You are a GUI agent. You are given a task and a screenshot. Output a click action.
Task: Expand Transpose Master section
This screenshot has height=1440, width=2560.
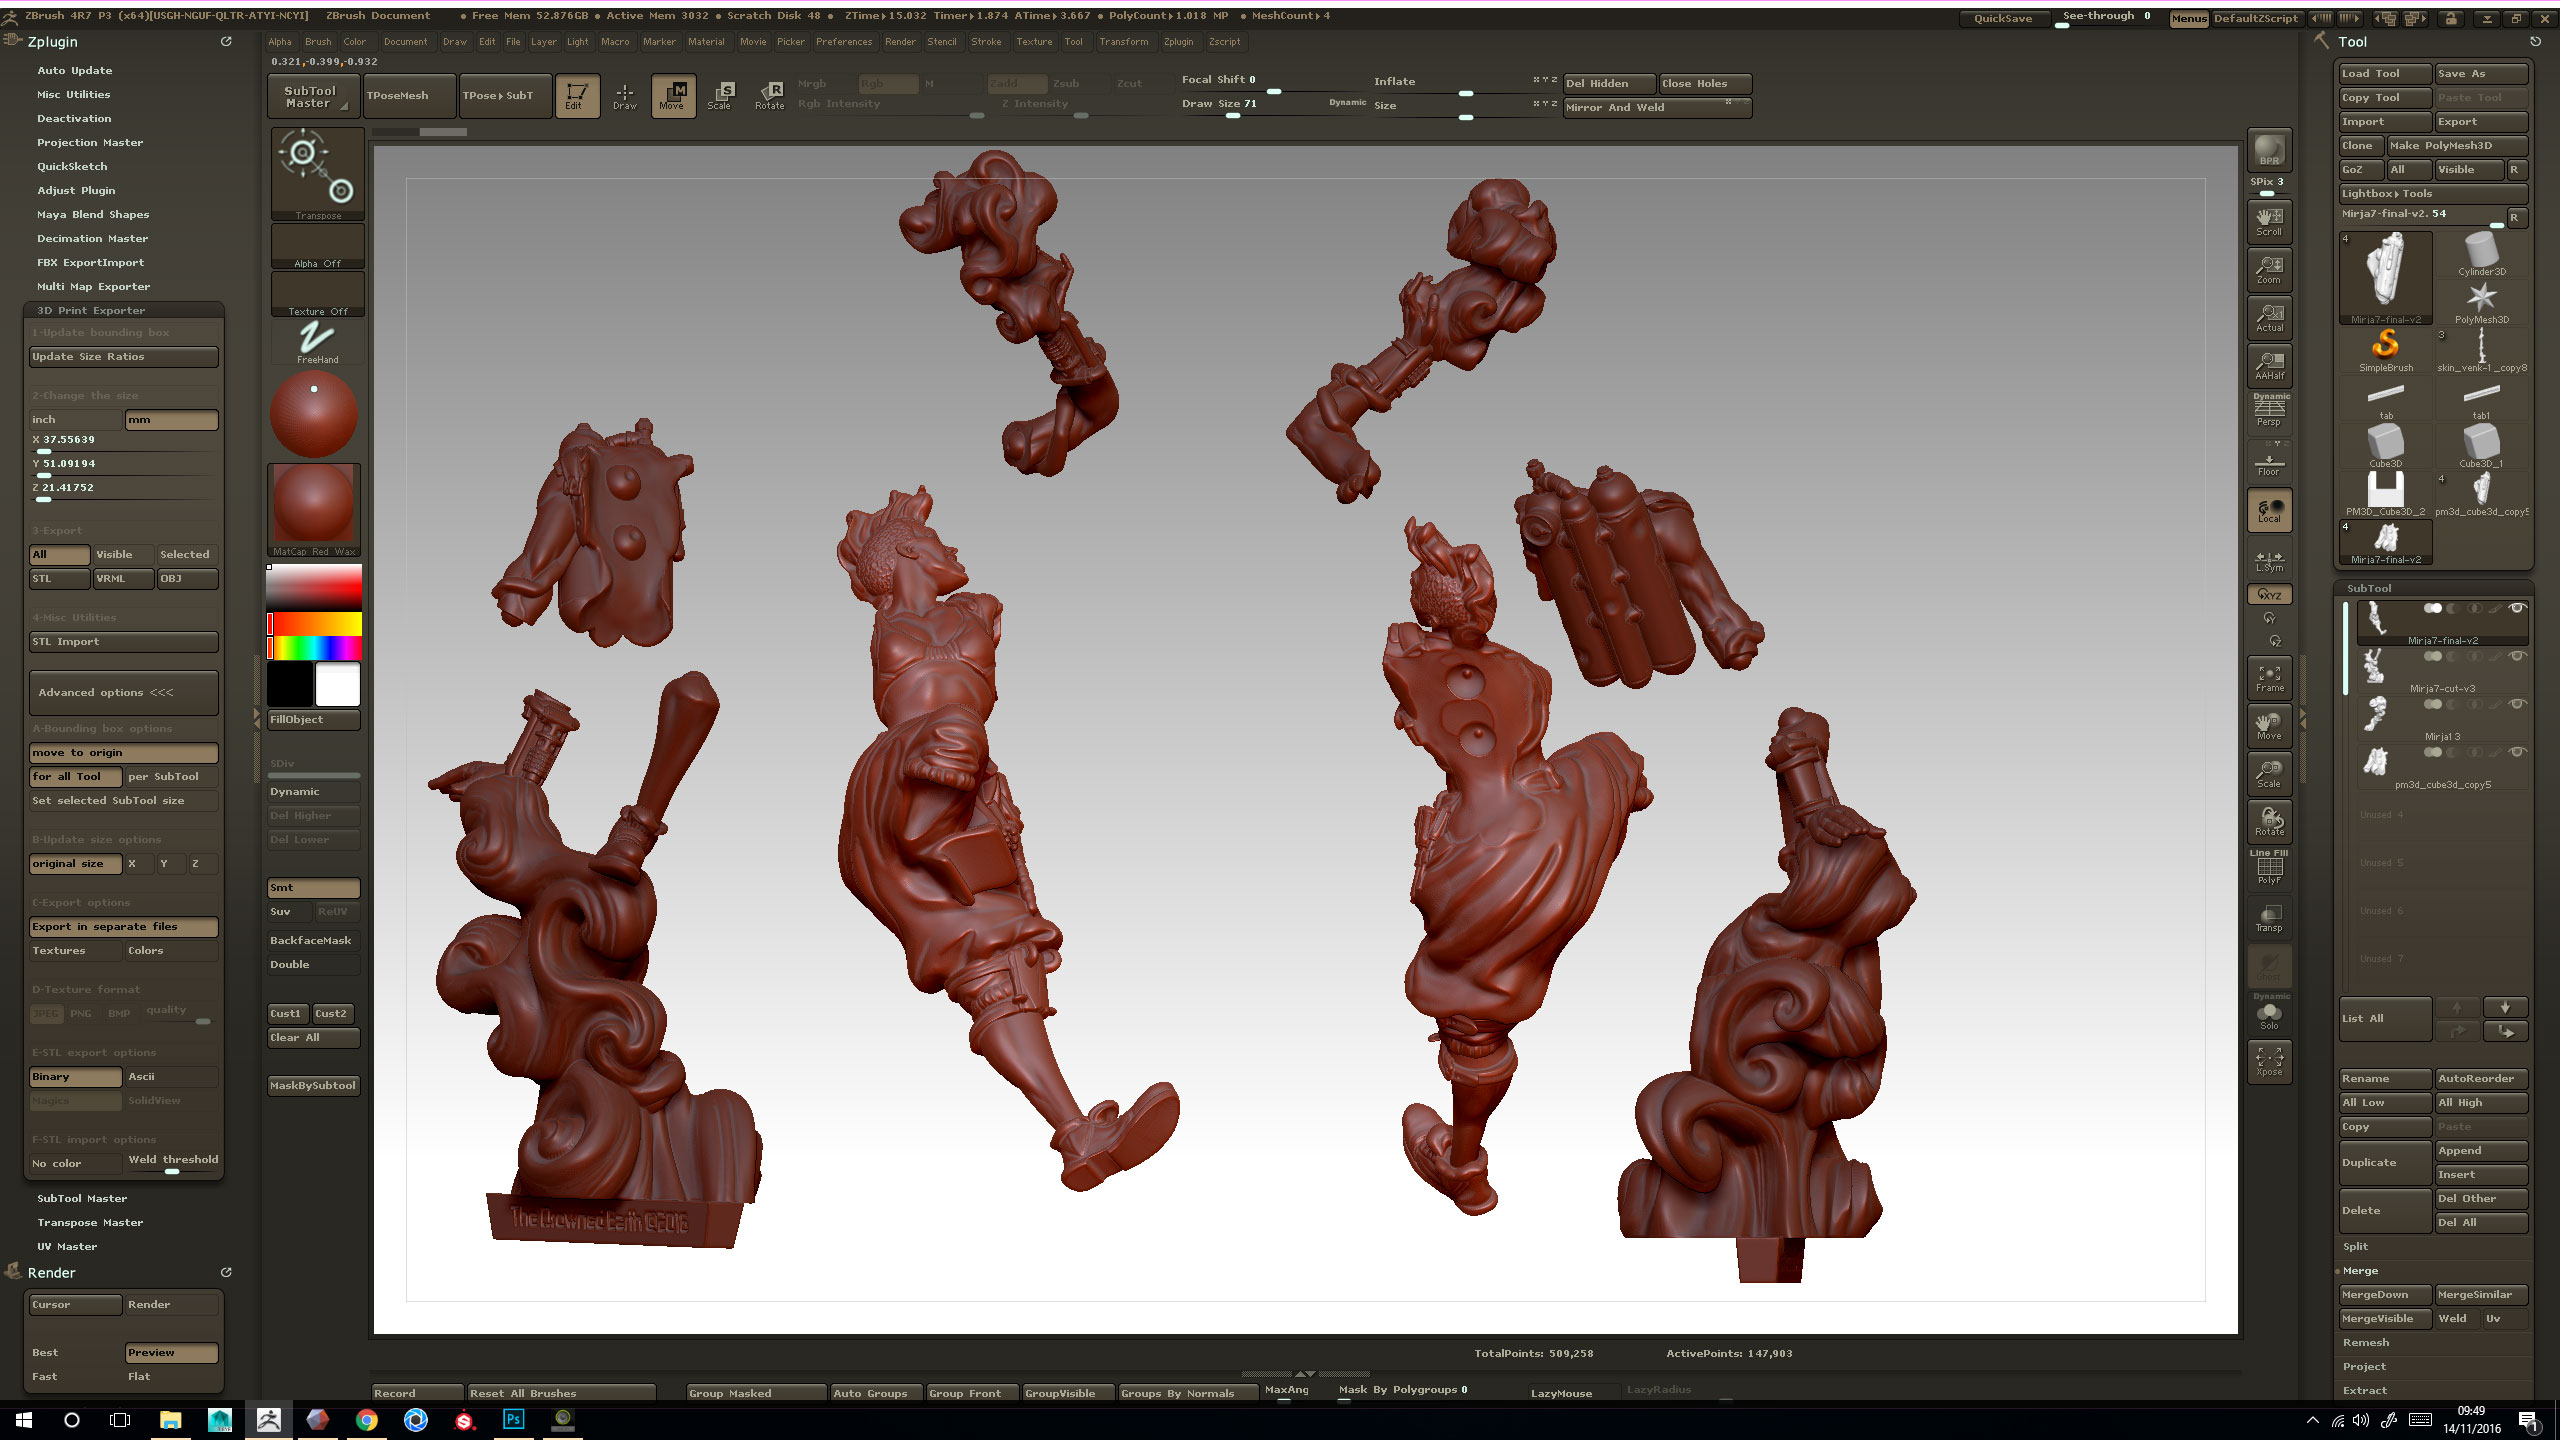[90, 1222]
